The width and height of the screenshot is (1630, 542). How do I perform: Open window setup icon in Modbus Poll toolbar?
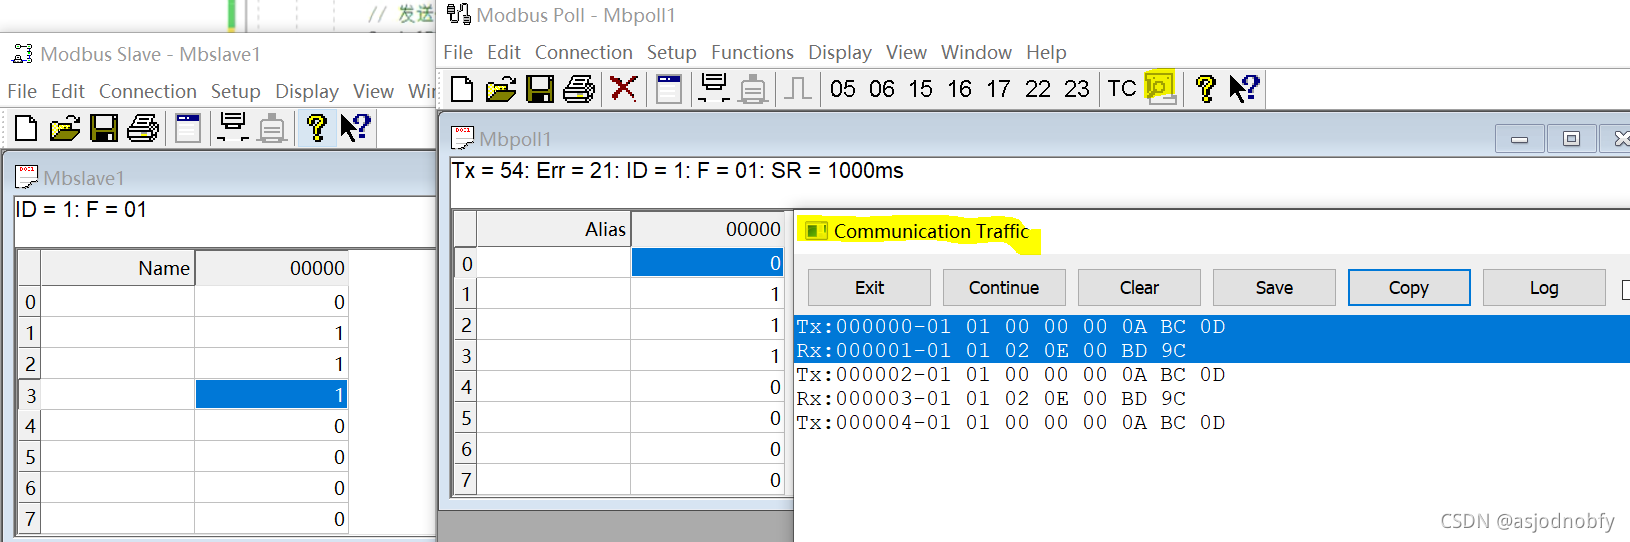click(x=669, y=89)
